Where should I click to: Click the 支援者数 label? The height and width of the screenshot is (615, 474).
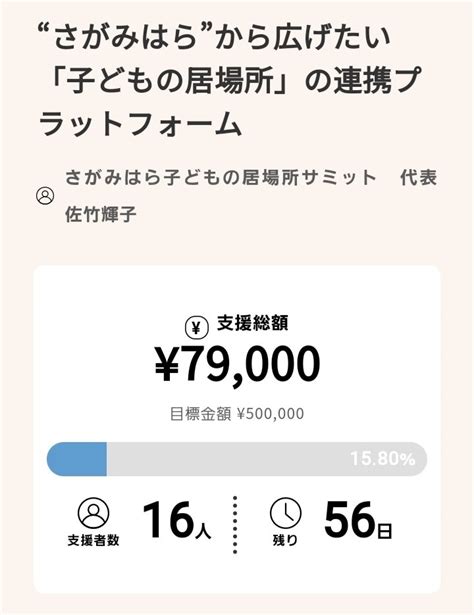point(93,540)
